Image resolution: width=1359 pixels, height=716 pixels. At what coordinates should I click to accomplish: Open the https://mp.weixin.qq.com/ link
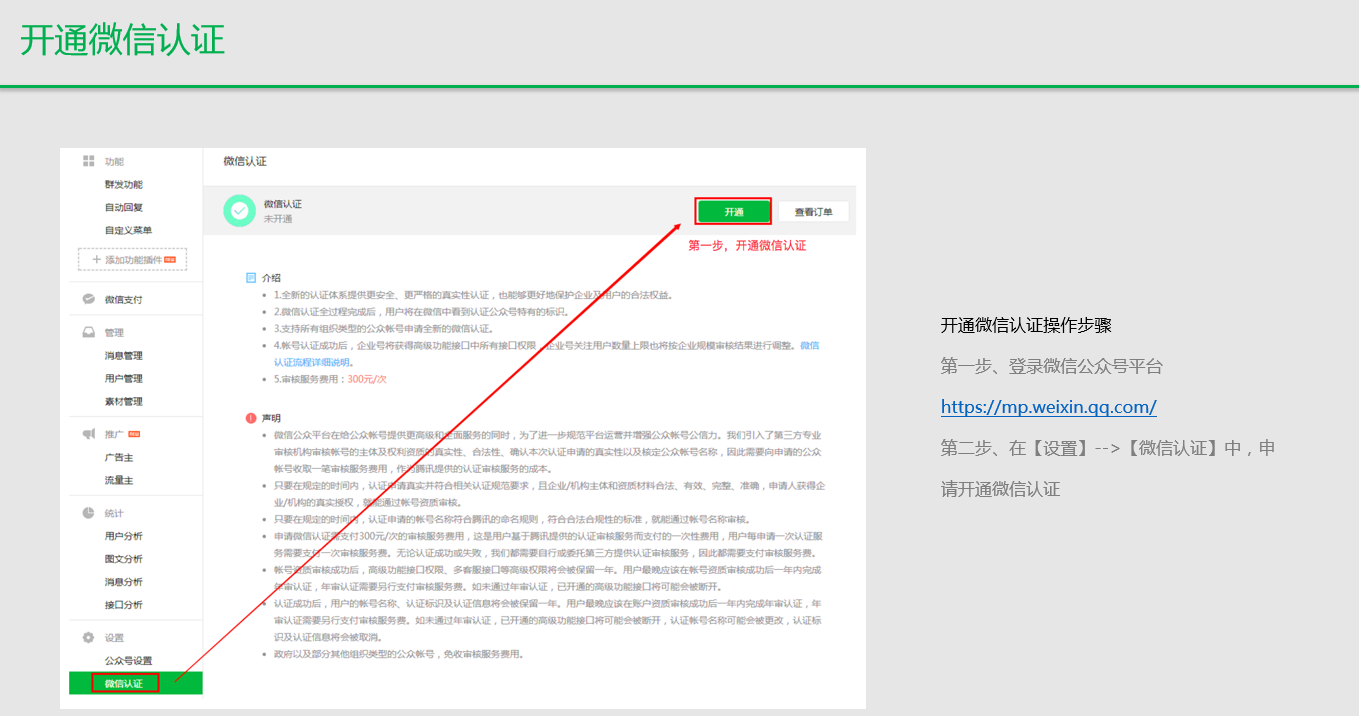tap(1049, 407)
